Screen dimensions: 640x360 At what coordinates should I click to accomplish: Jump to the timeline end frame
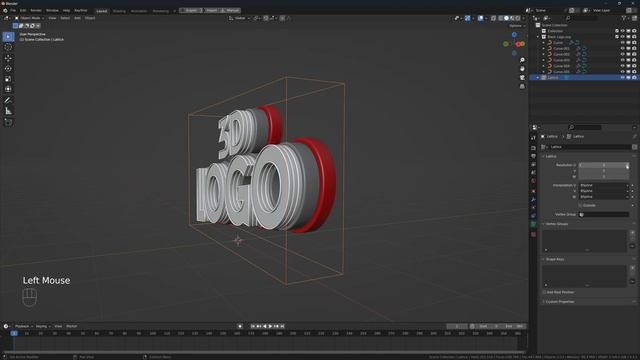pyautogui.click(x=282, y=326)
